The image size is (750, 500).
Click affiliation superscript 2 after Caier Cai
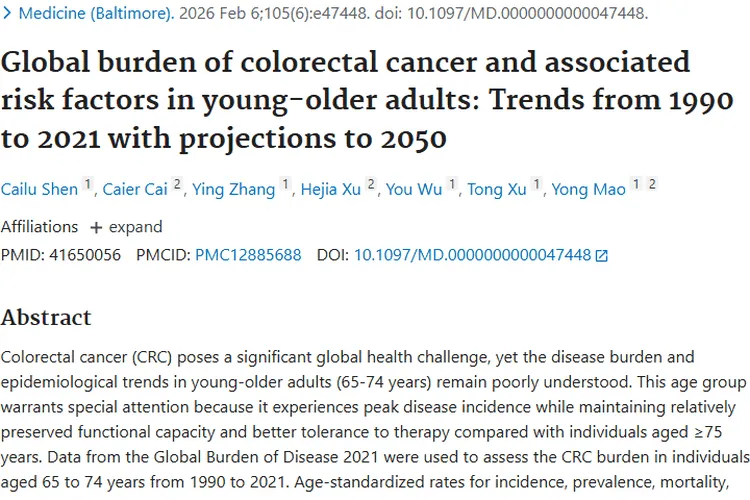pyautogui.click(x=177, y=184)
